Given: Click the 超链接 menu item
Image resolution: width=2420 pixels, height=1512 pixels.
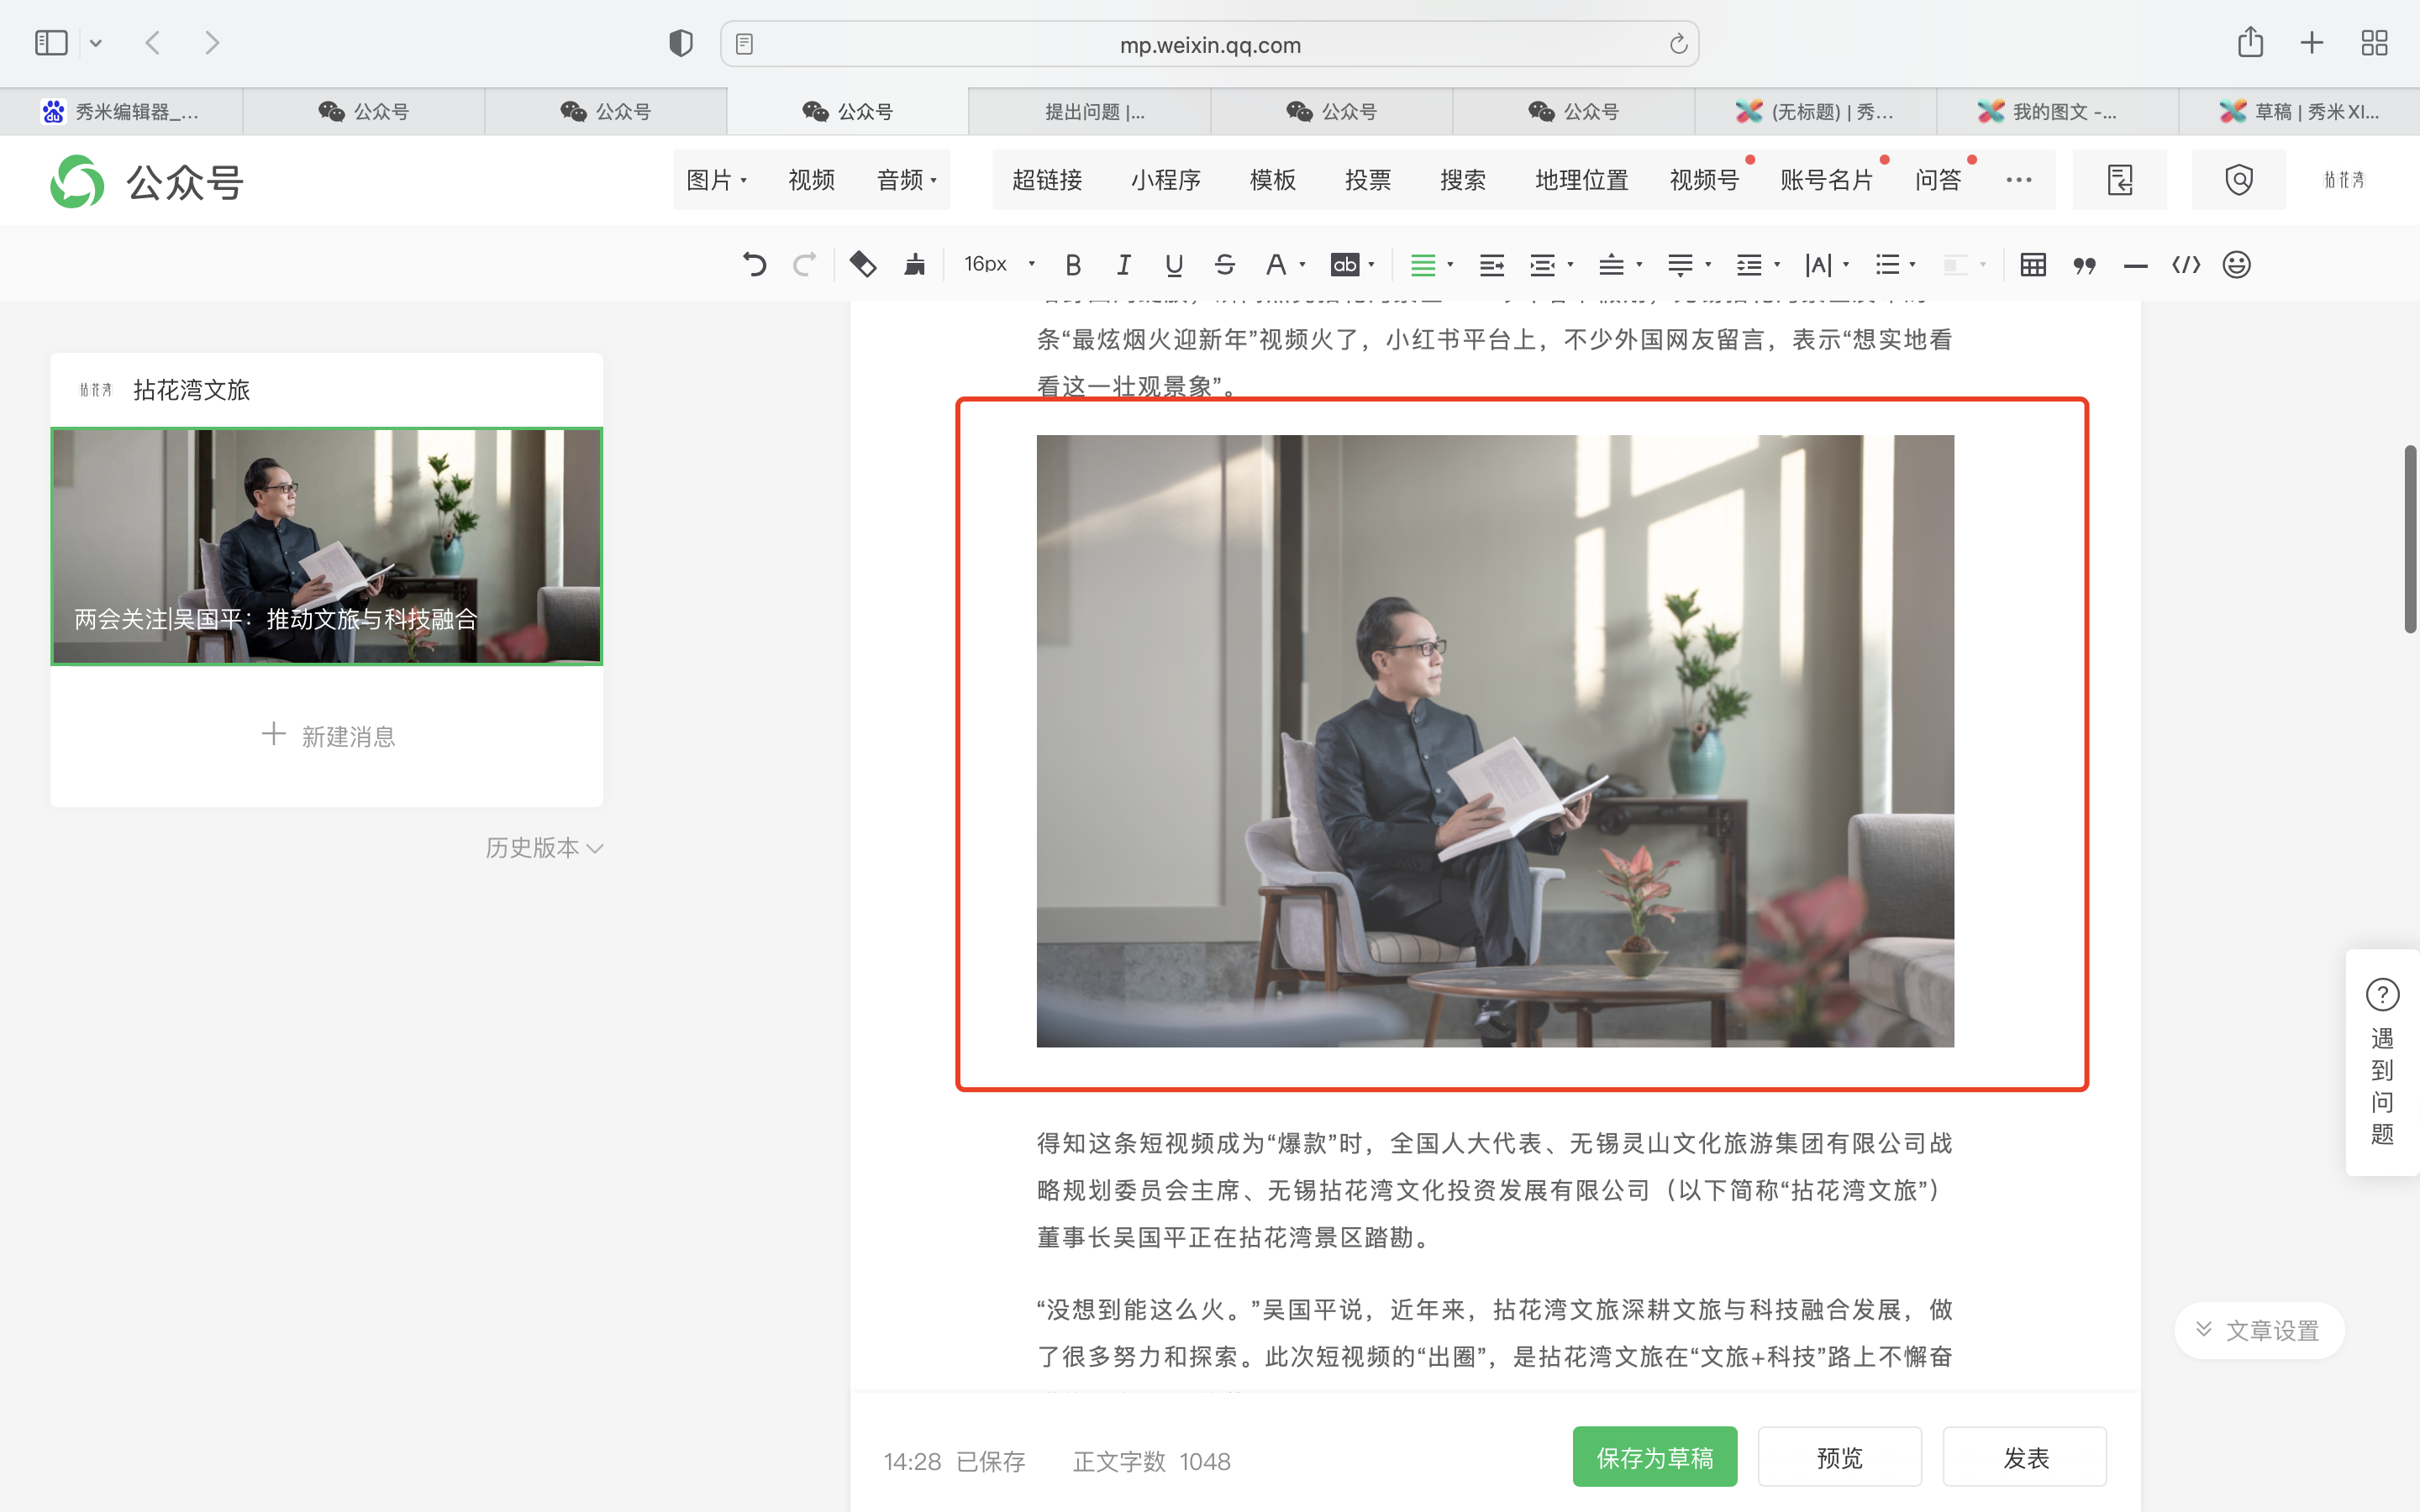Looking at the screenshot, I should tap(1046, 180).
